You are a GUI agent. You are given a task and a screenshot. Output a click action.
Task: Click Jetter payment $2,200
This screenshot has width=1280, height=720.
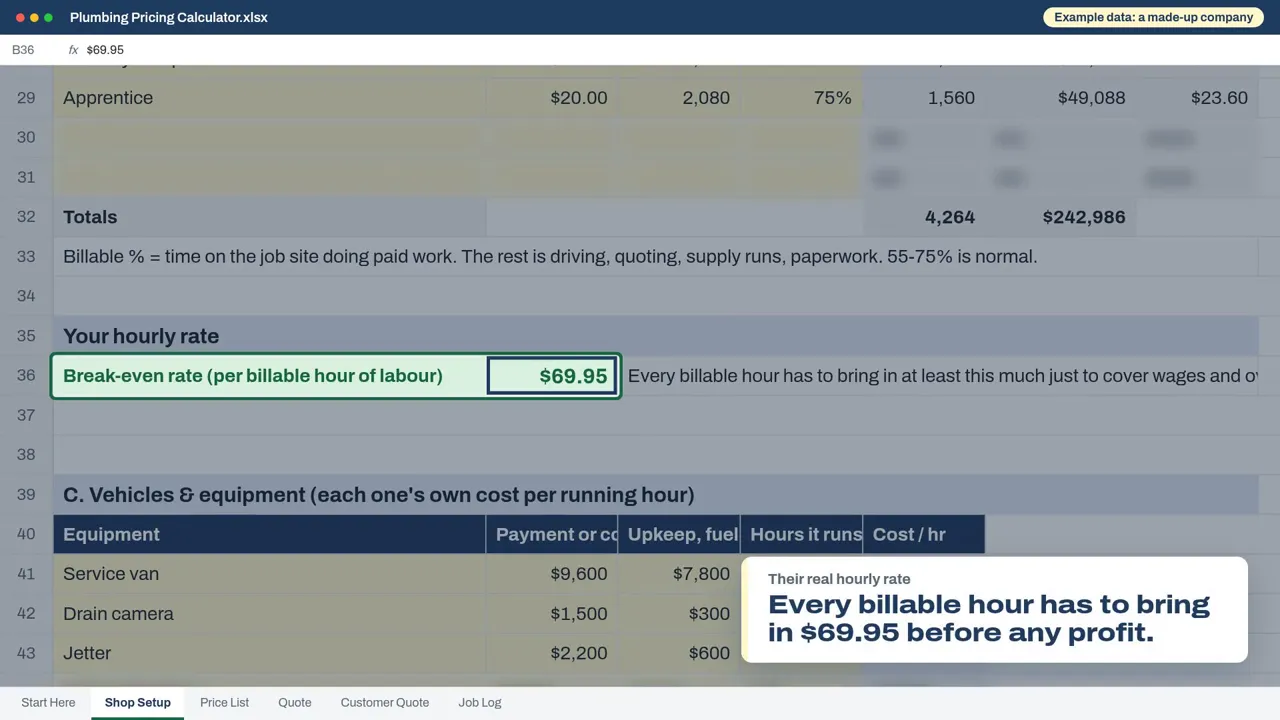552,653
